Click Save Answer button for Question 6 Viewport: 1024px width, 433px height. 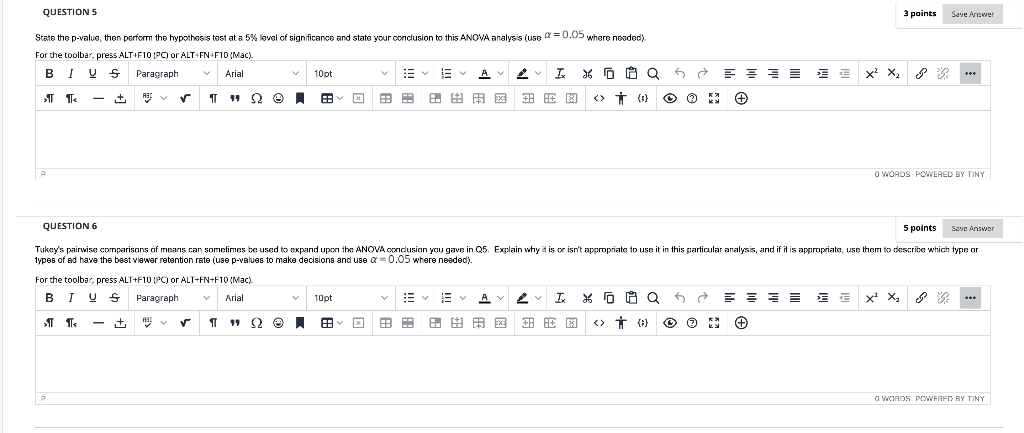pyautogui.click(x=972, y=229)
